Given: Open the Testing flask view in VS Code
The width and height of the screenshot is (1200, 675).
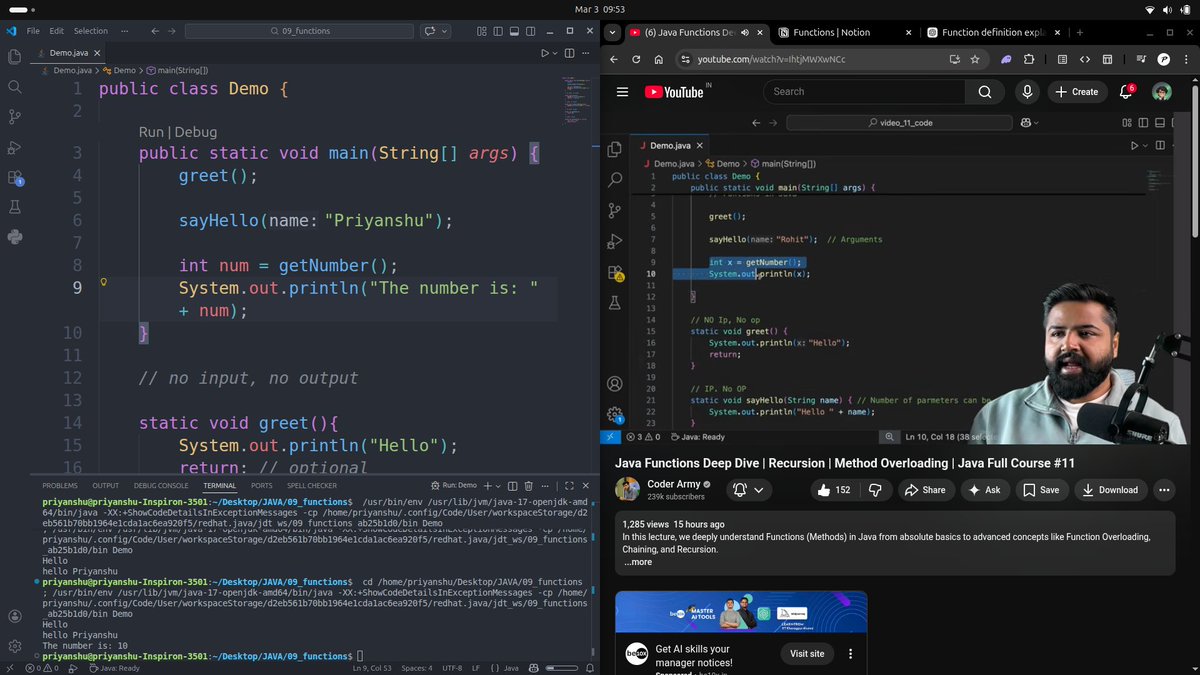Looking at the screenshot, I should 14,208.
